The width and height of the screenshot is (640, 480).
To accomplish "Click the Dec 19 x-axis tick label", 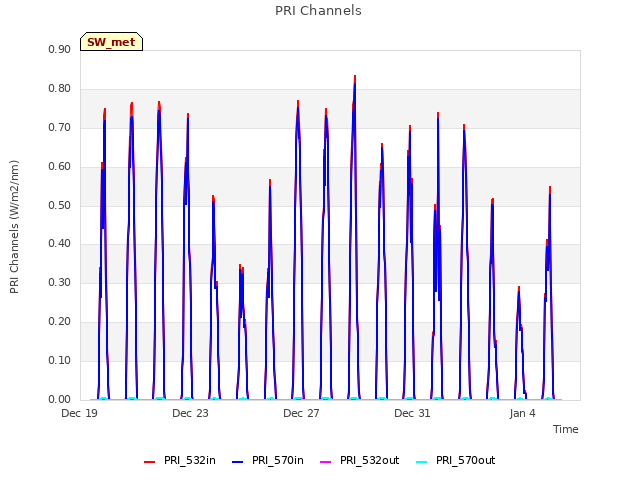I will 79,413.
